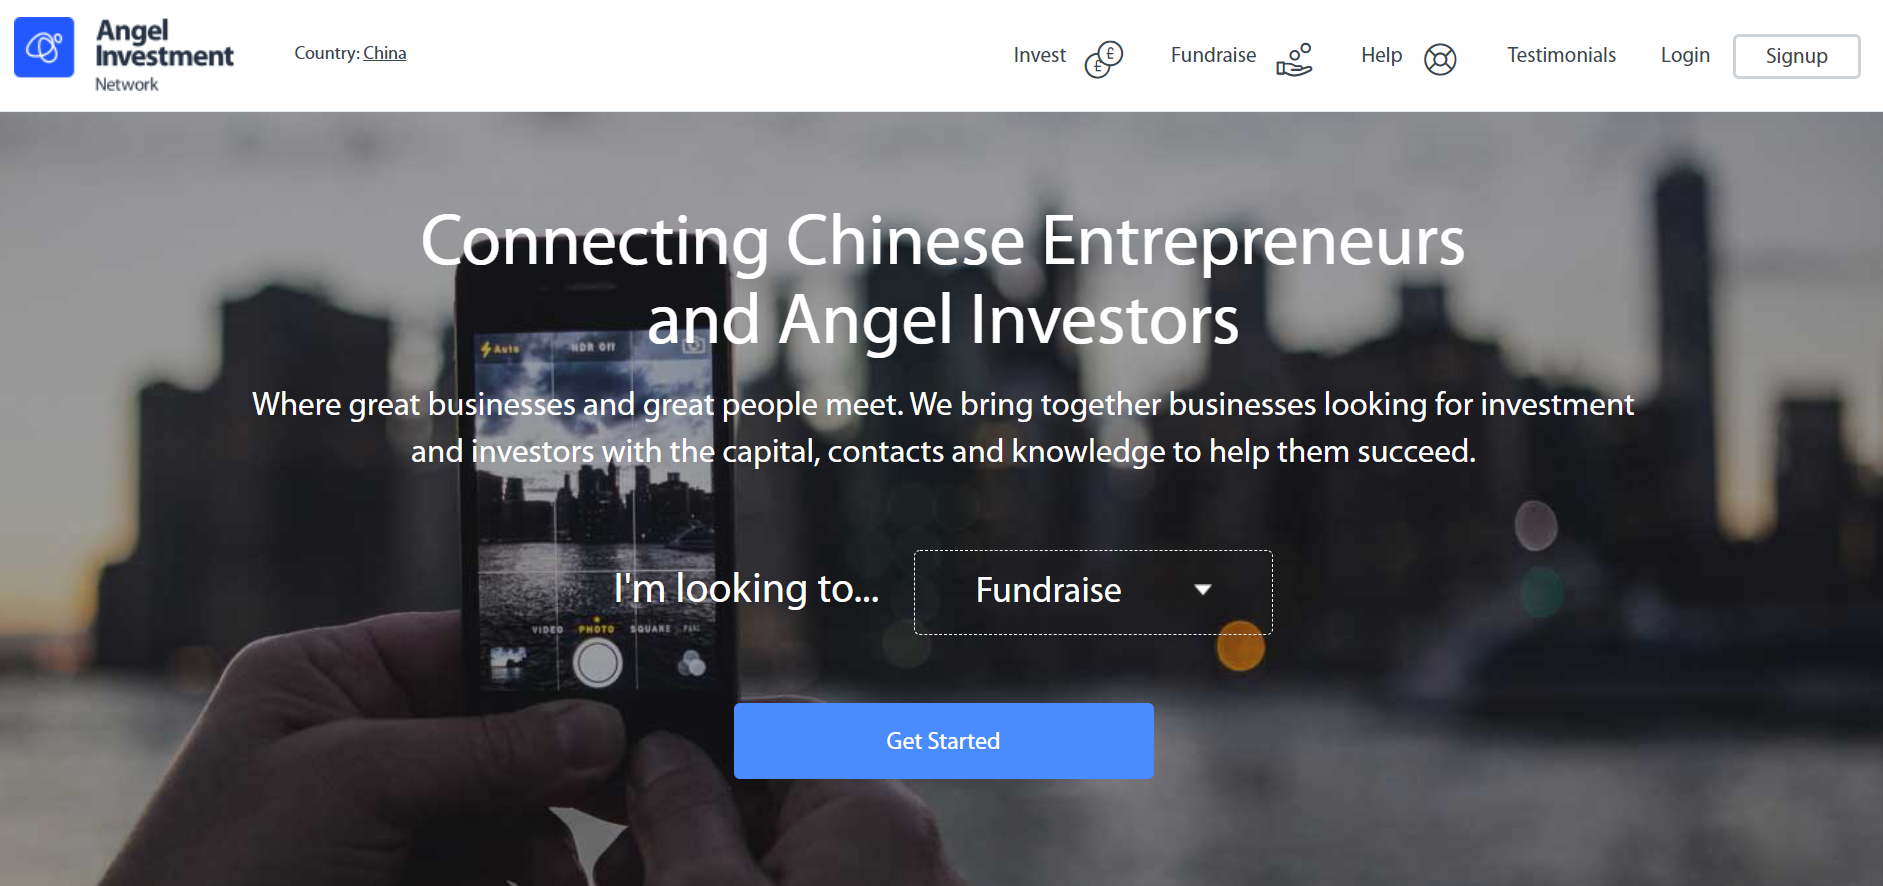Click the blue Get Started button

coord(943,741)
